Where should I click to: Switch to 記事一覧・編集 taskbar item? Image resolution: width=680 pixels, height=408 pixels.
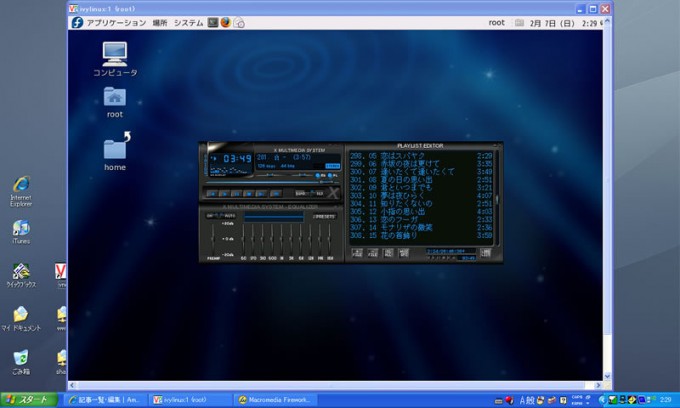pyautogui.click(x=105, y=400)
